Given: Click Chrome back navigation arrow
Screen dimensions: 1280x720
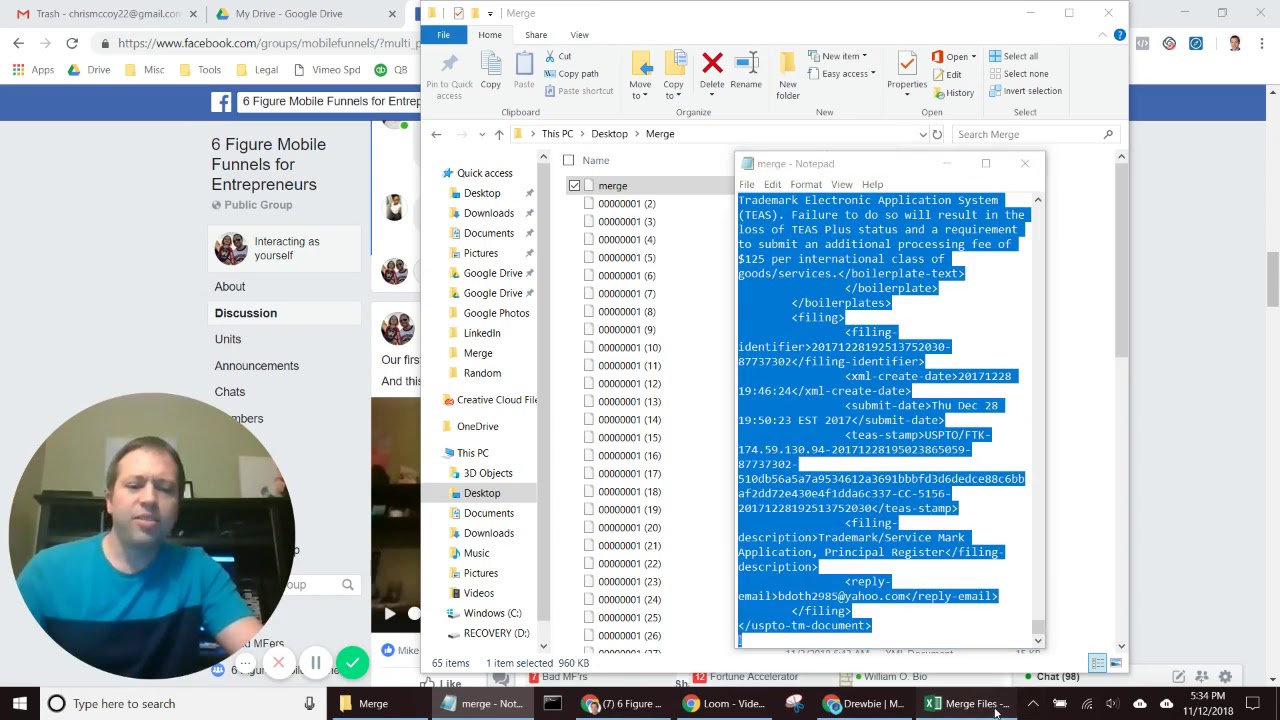Looking at the screenshot, I should 18,43.
